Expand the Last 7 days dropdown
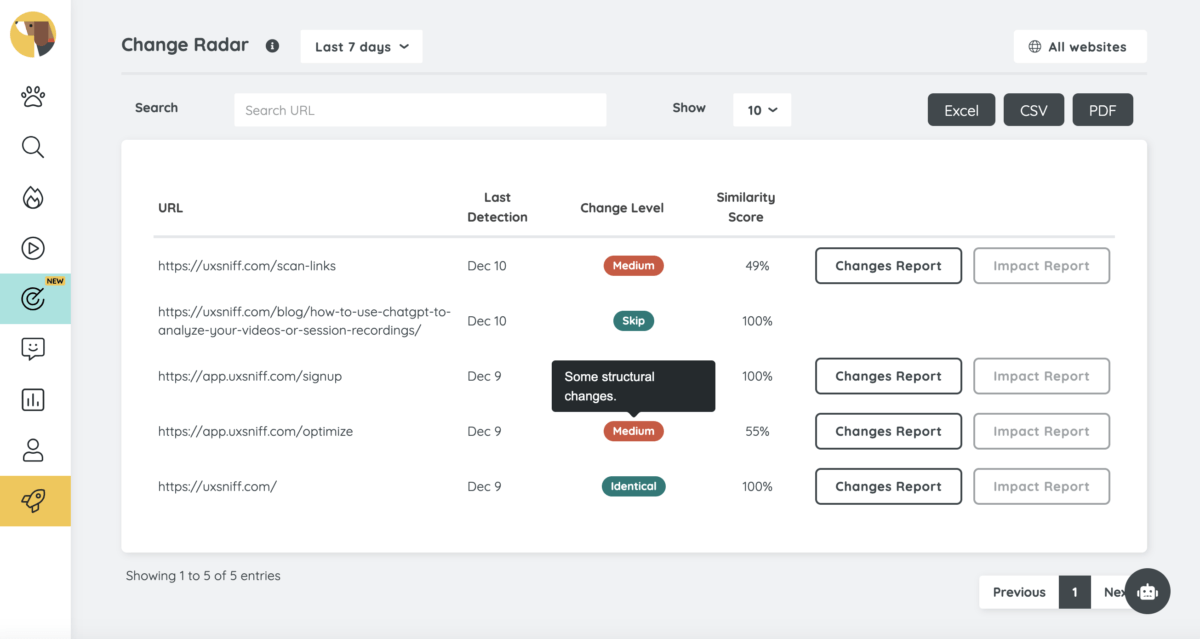1200x639 pixels. point(361,47)
